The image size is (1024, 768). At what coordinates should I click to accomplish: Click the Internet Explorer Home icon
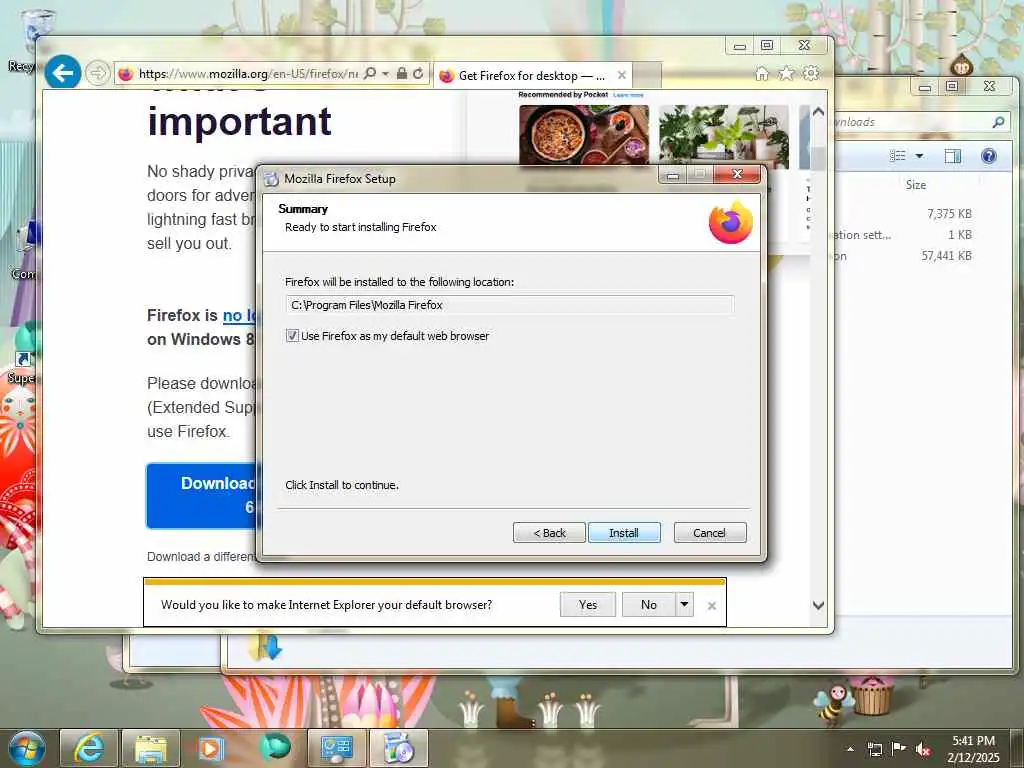point(761,74)
